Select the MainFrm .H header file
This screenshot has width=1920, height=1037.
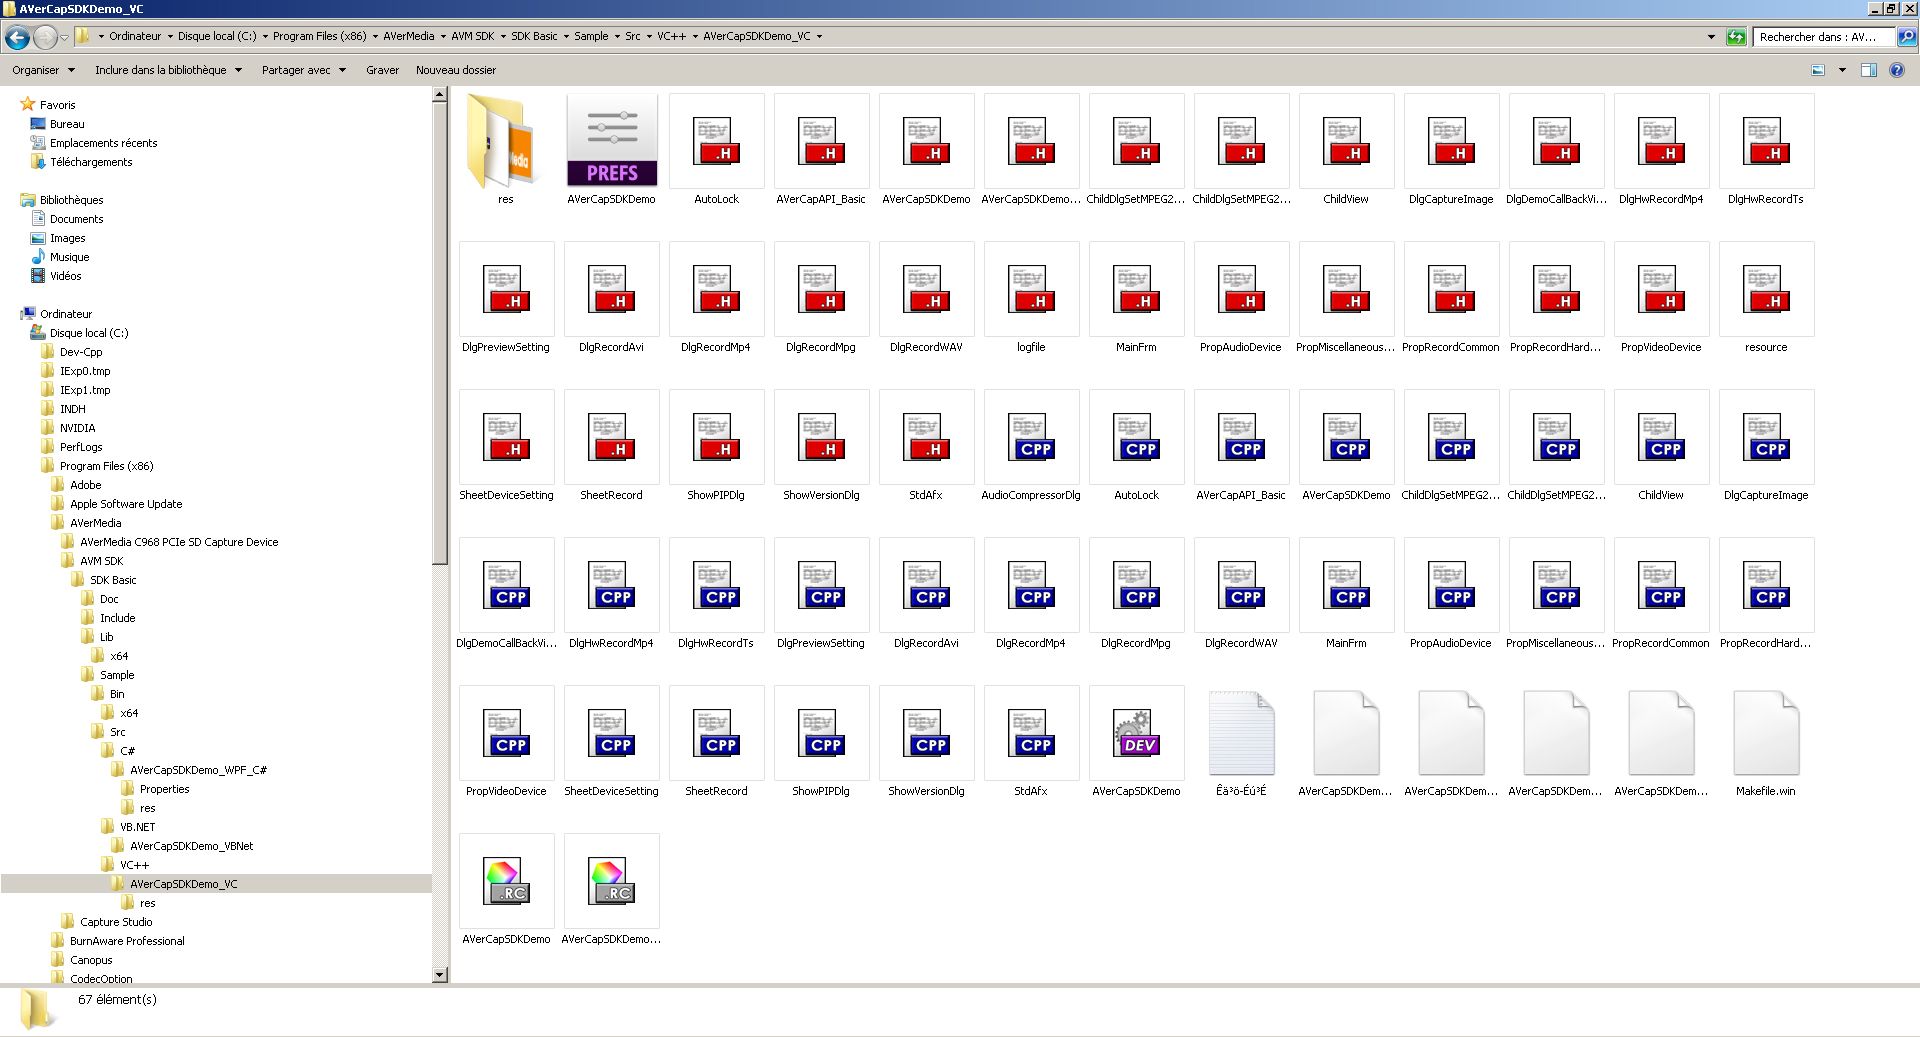click(1137, 289)
